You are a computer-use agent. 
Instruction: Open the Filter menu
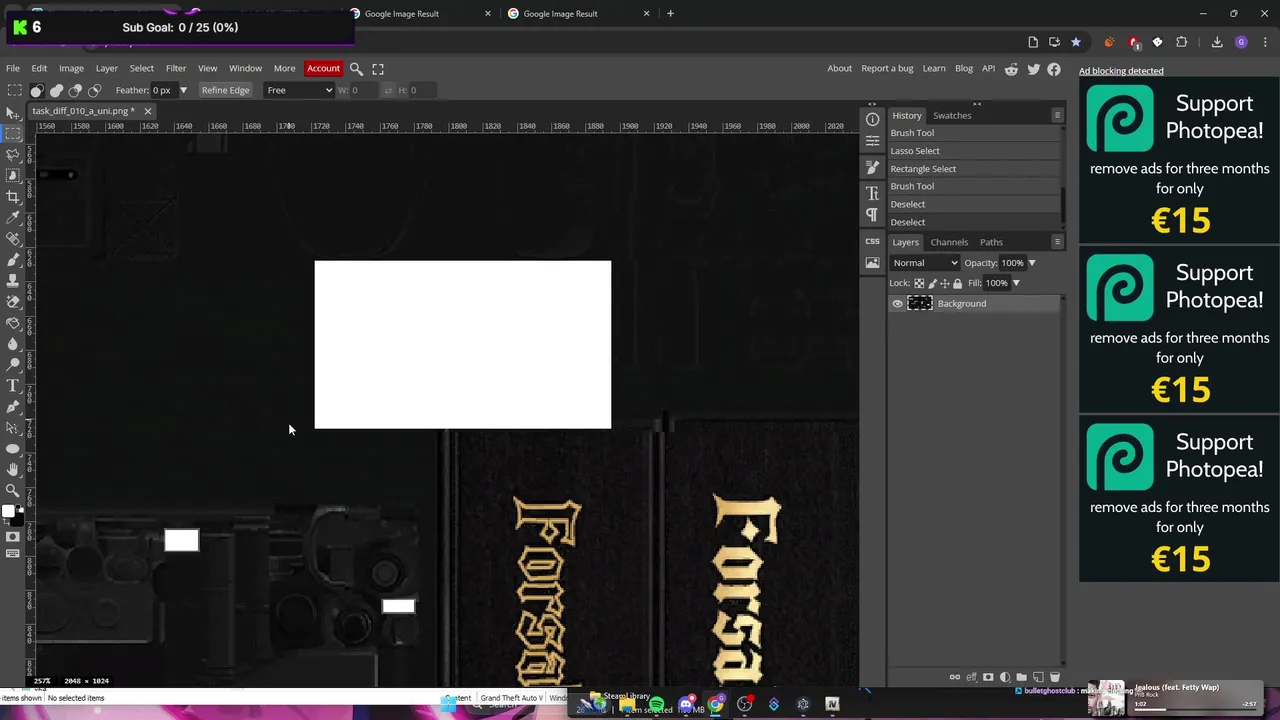tap(176, 69)
